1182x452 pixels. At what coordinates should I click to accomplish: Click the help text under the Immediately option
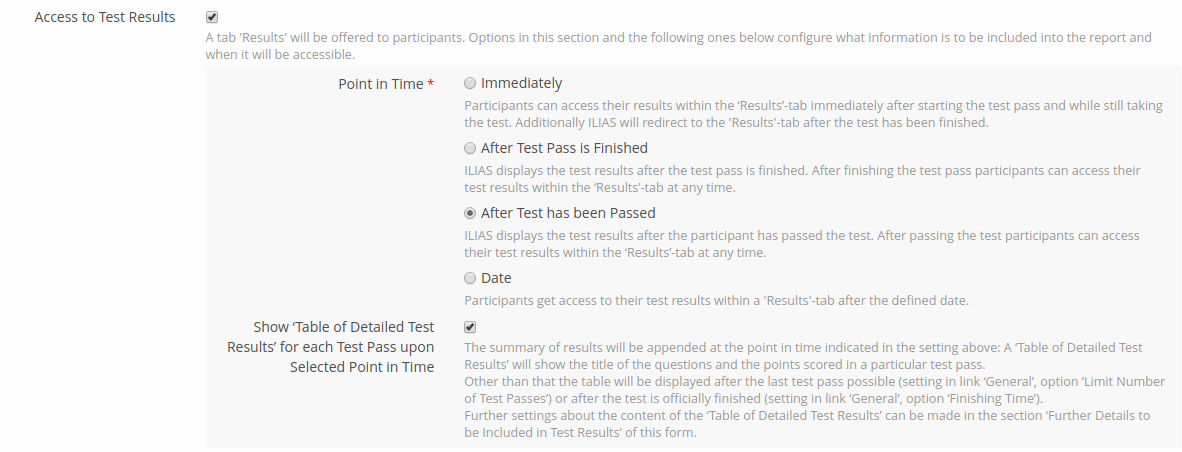(x=800, y=113)
